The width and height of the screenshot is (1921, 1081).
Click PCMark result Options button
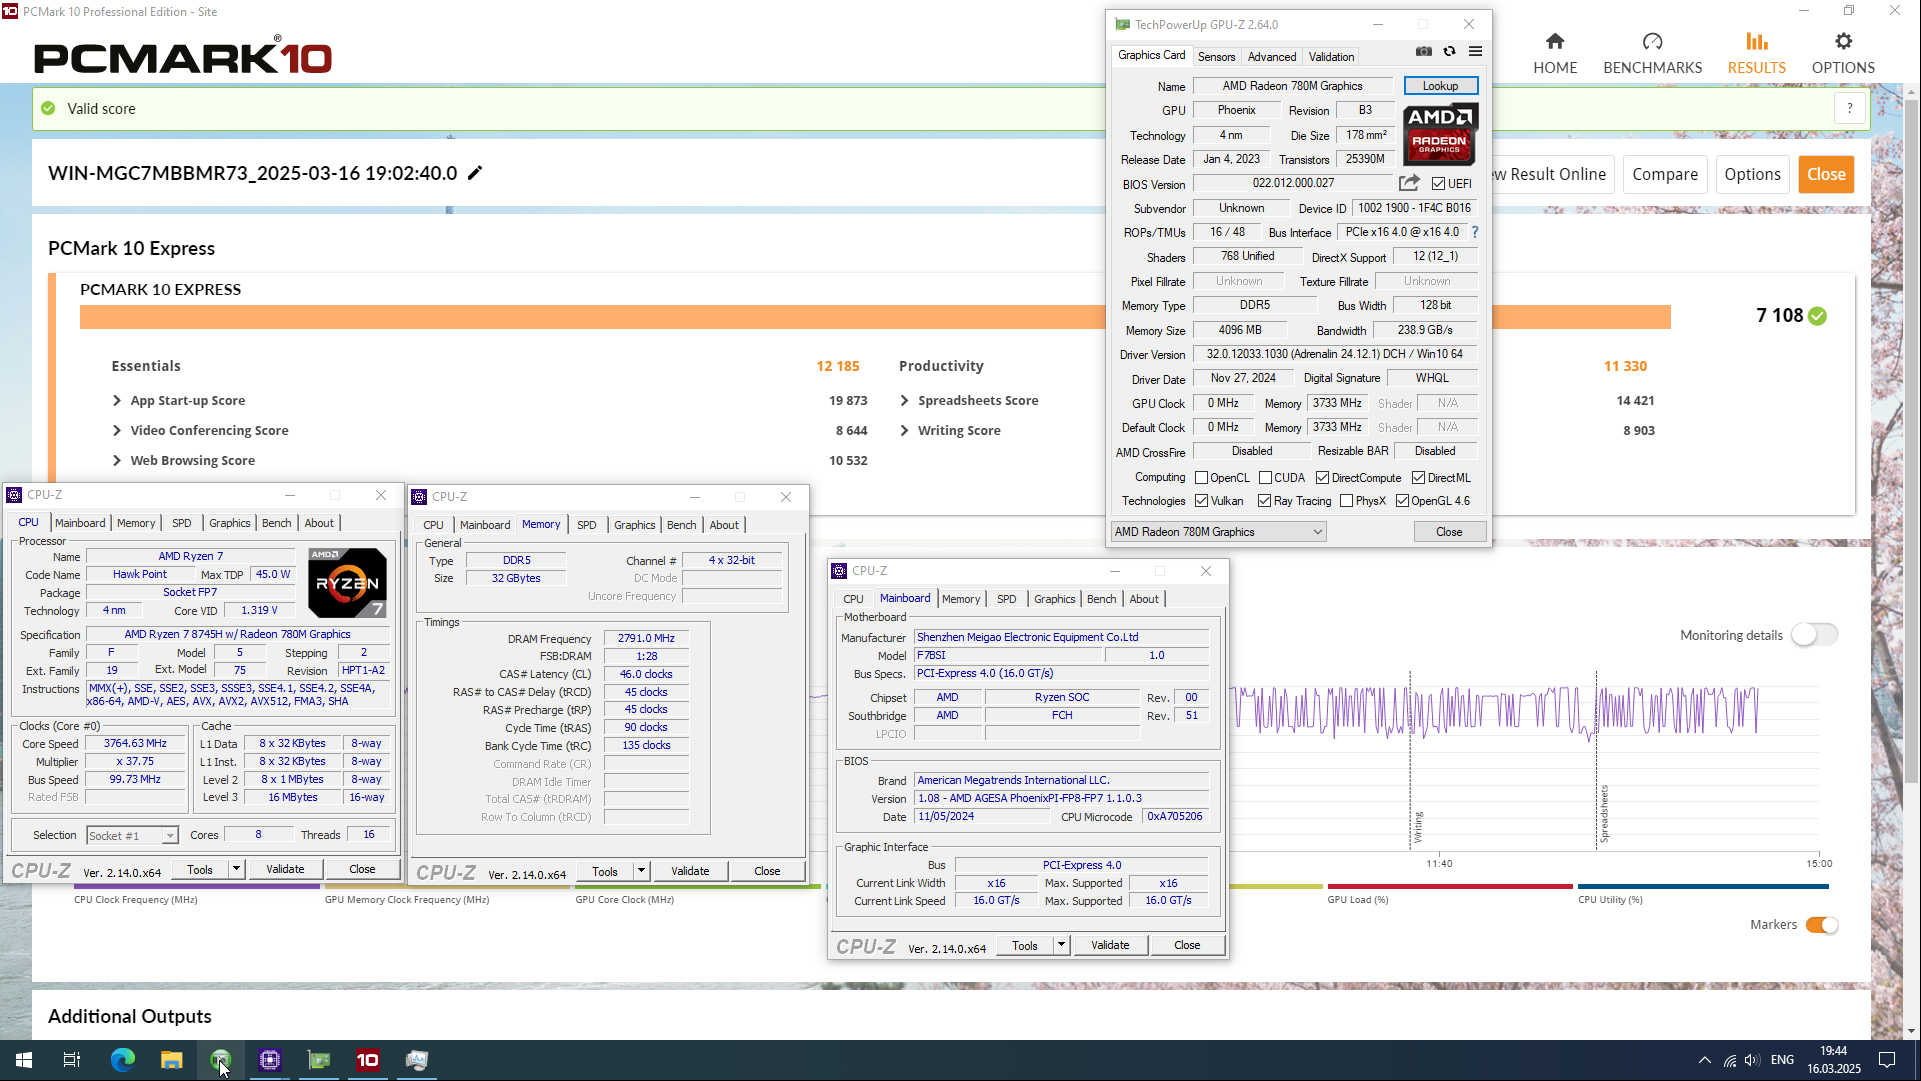pyautogui.click(x=1752, y=174)
